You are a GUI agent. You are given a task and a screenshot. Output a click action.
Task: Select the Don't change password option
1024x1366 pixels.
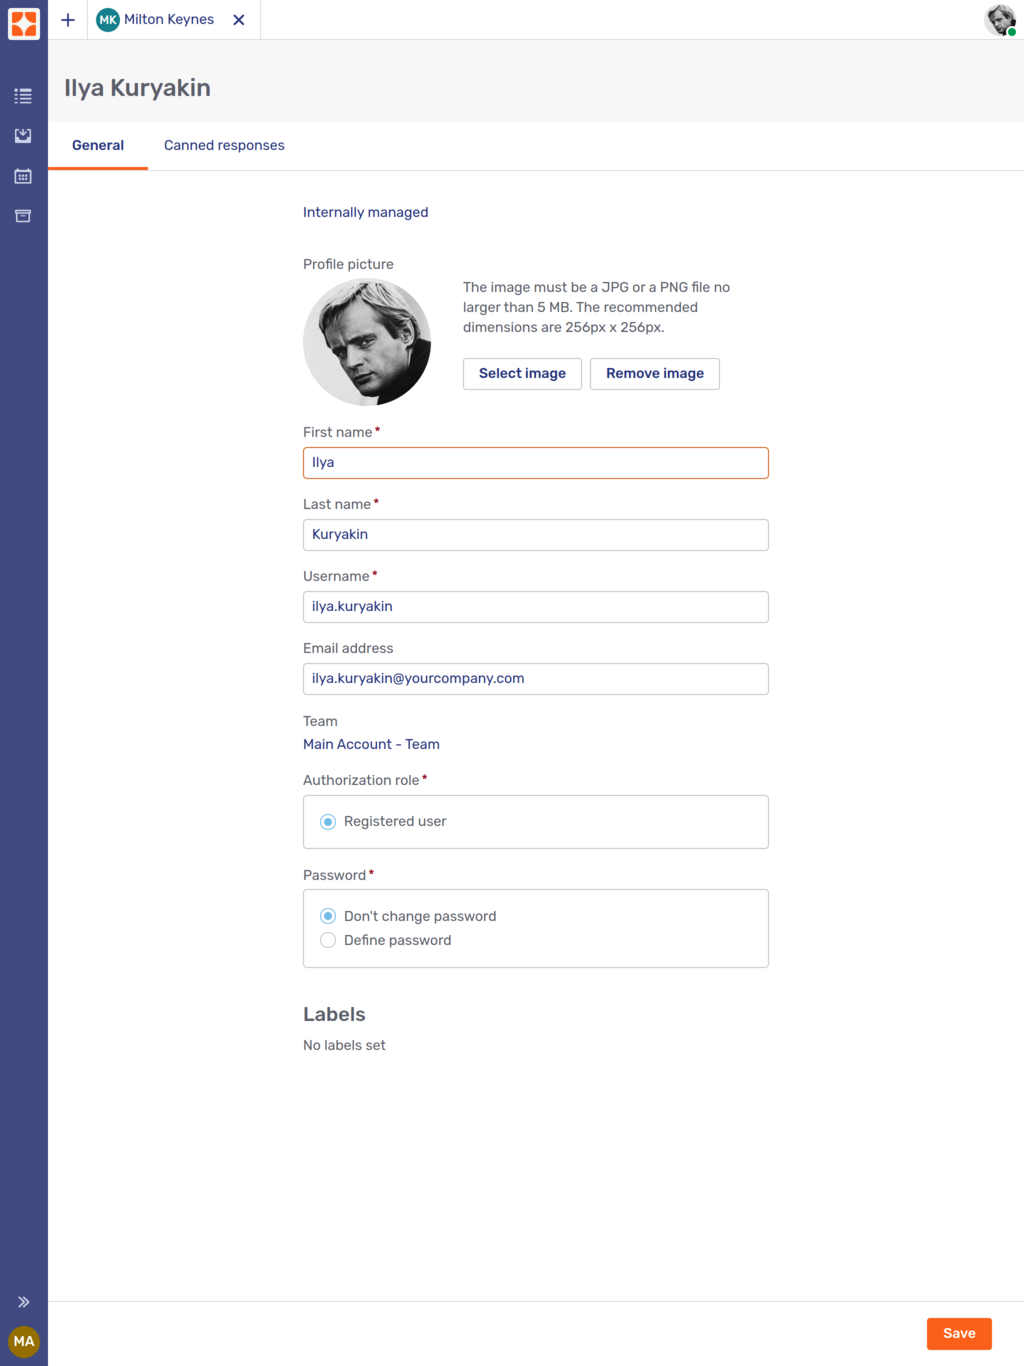[327, 915]
